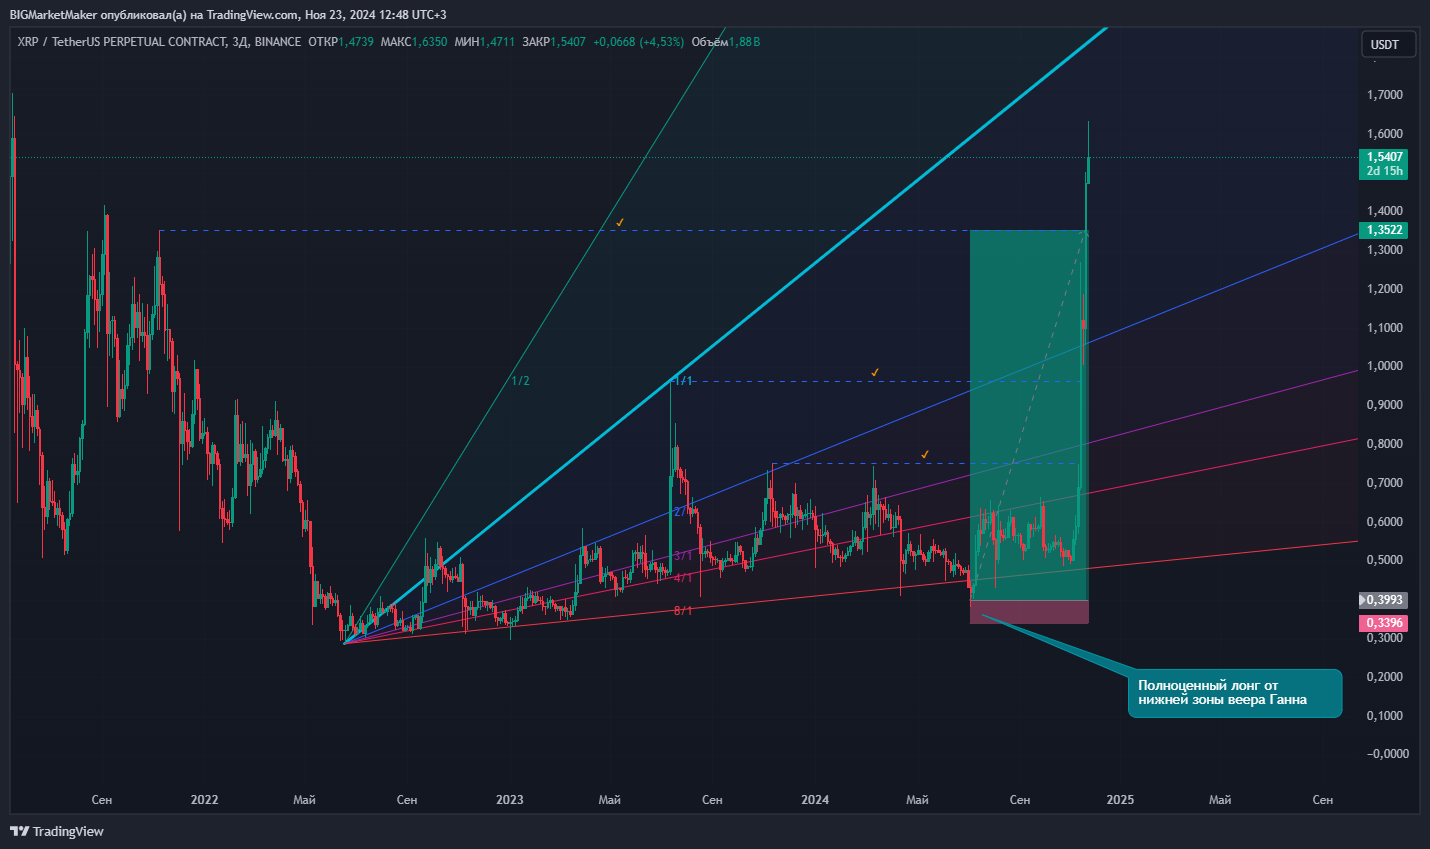Select the XRP / TetherUS PERPETUAL CONTRACT title
The width and height of the screenshot is (1430, 849).
click(x=121, y=42)
